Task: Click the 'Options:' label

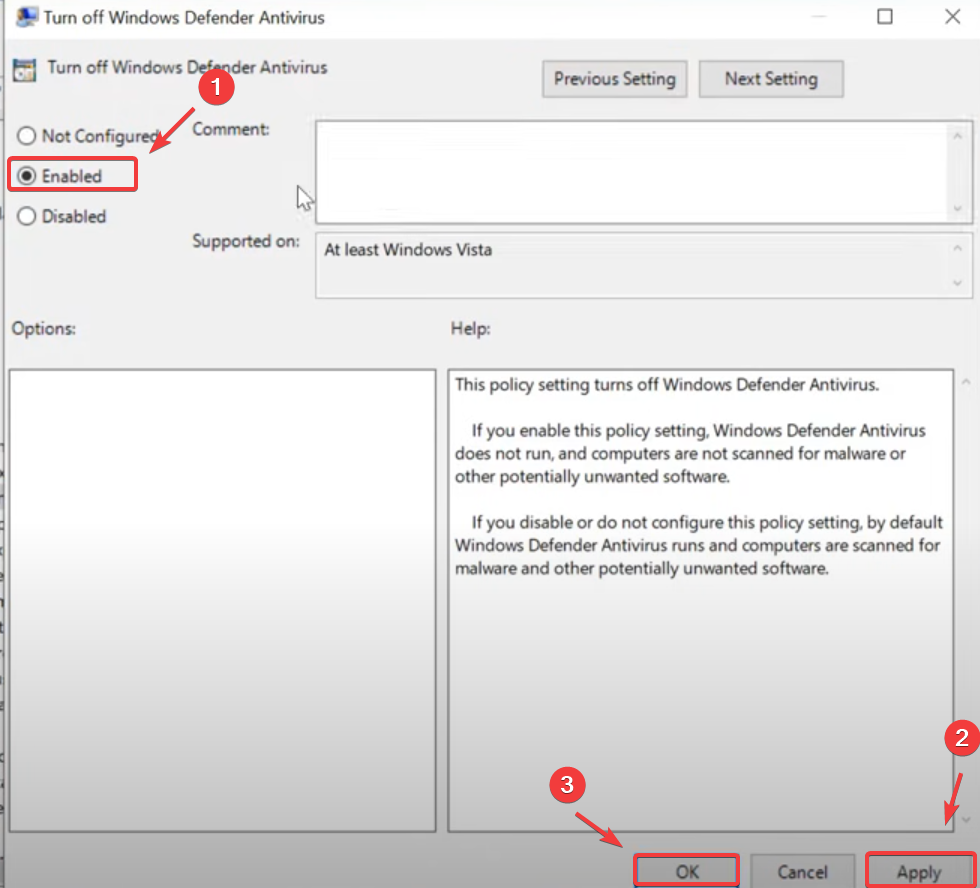Action: pos(44,329)
